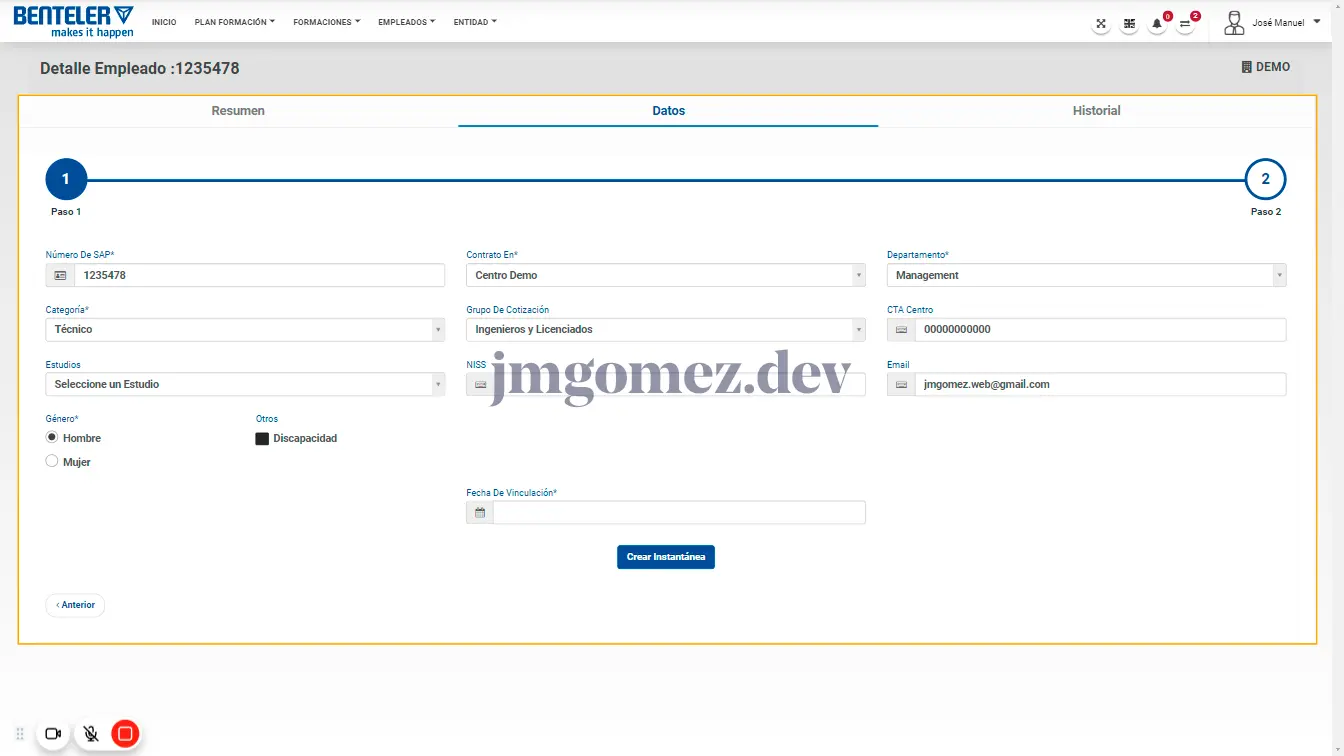Select the Hombre gender radio button

pyautogui.click(x=52, y=438)
